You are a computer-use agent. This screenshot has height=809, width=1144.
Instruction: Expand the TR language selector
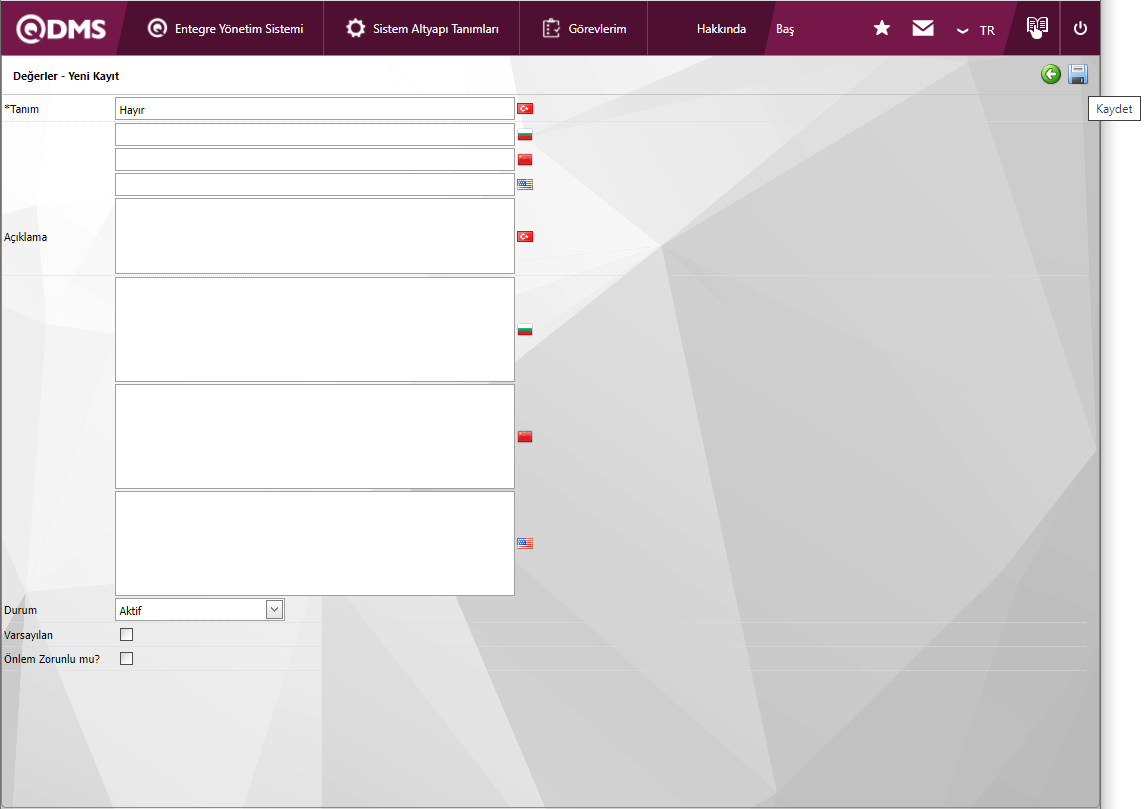tap(975, 31)
